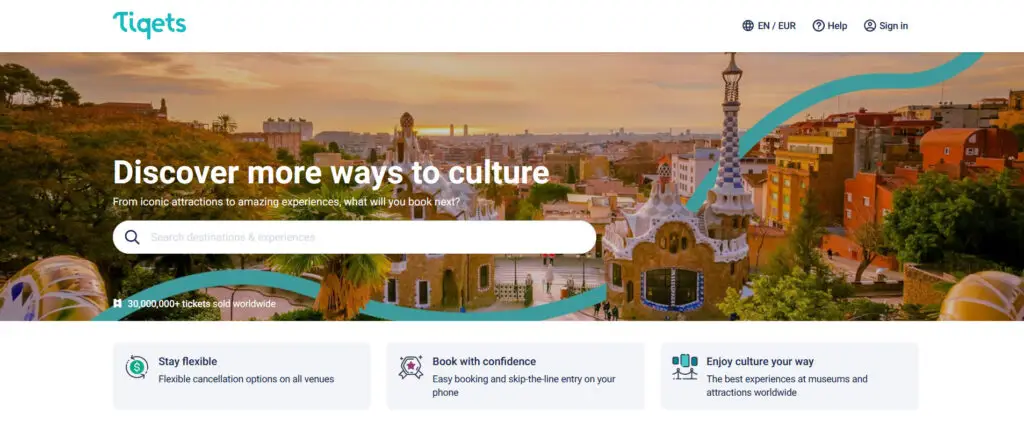The width and height of the screenshot is (1024, 428).
Task: Click the Discover more ways to culture headline
Action: click(x=331, y=173)
